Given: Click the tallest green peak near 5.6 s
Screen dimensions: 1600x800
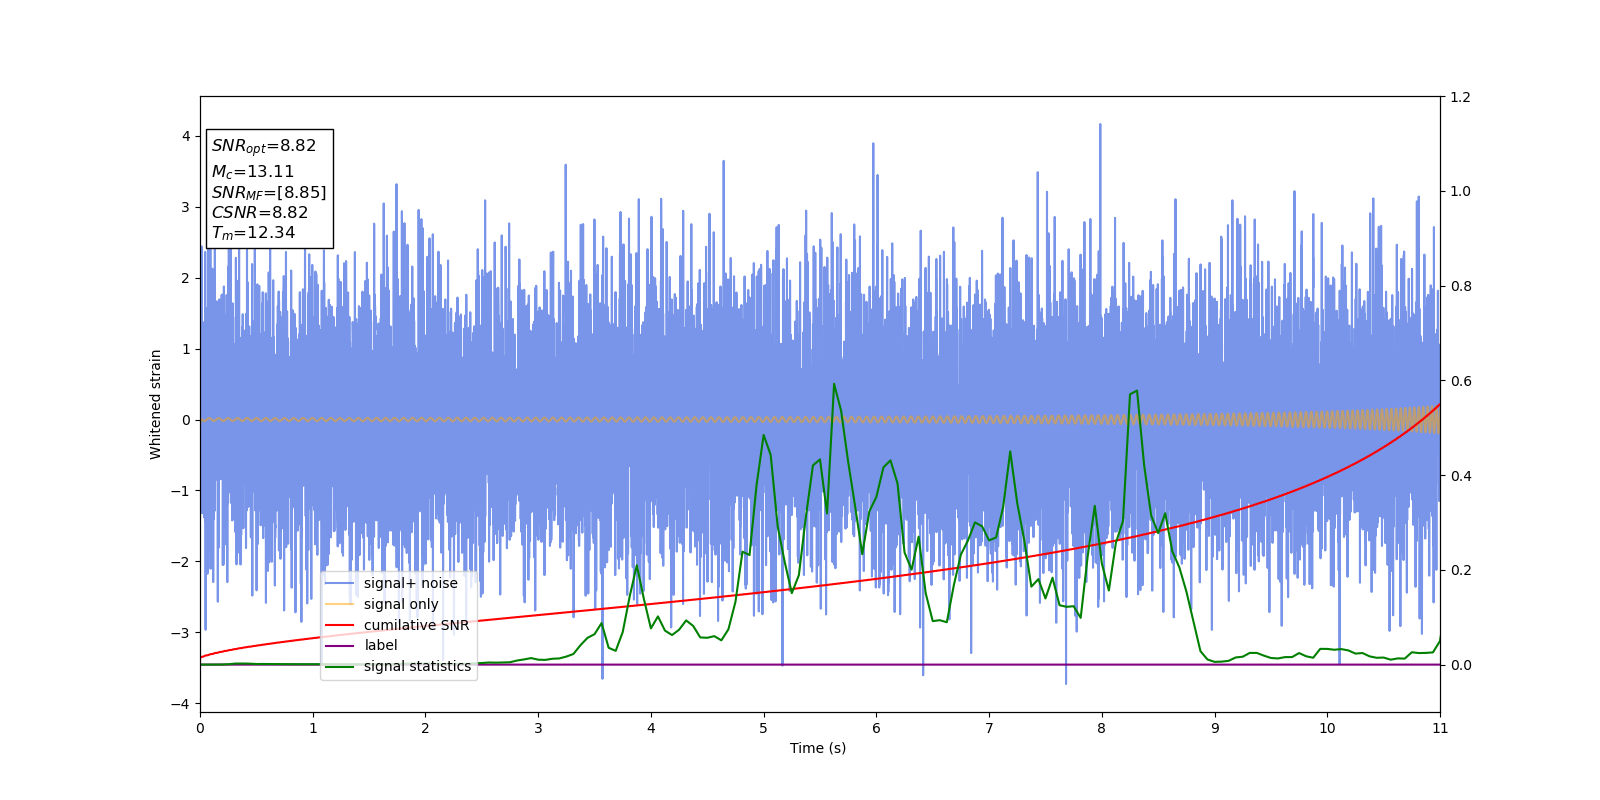Looking at the screenshot, I should (x=834, y=384).
